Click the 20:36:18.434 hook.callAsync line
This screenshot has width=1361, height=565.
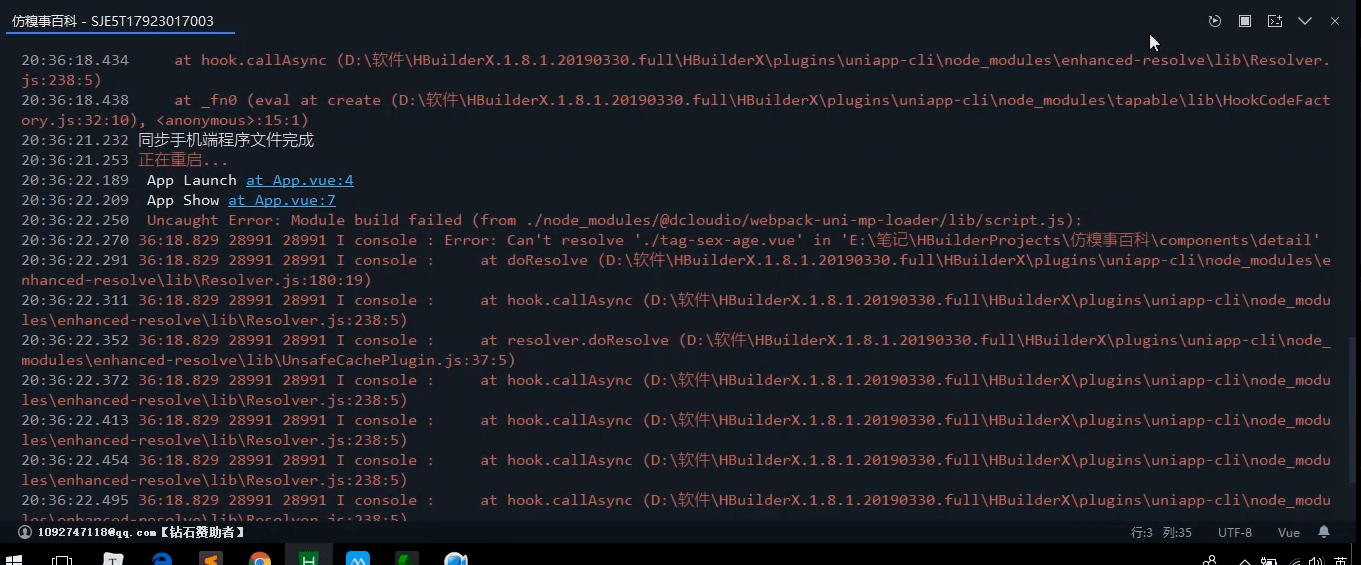676,70
